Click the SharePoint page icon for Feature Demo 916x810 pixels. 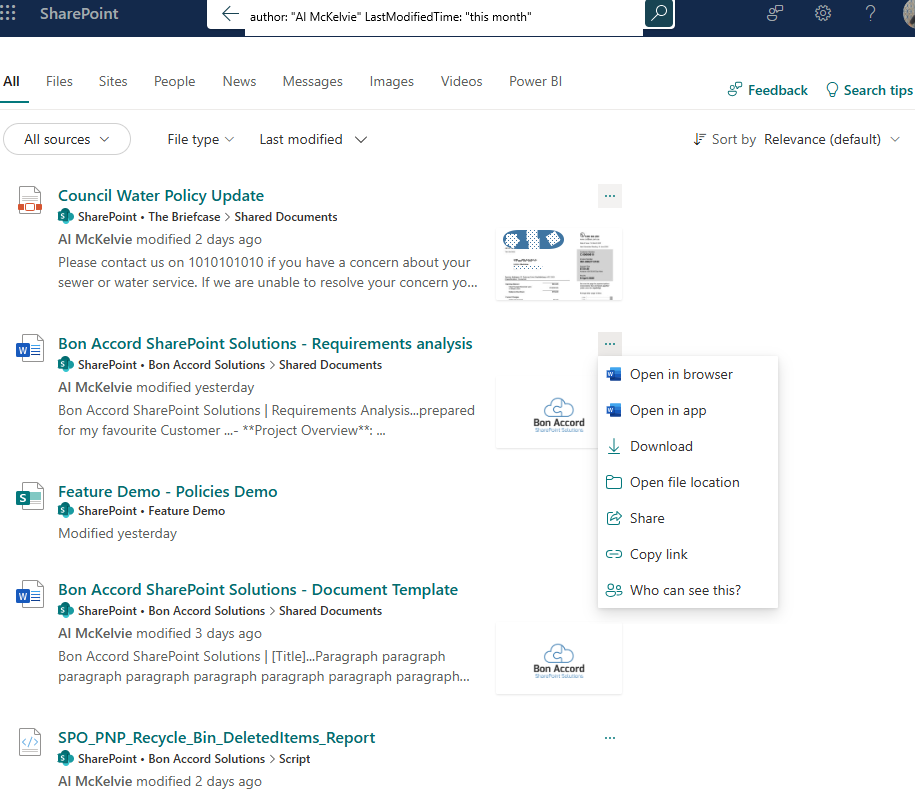(30, 496)
